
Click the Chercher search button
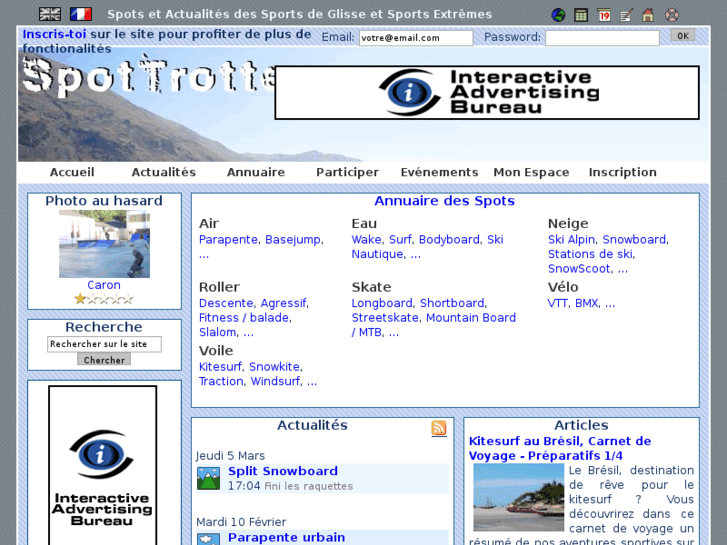coord(104,360)
